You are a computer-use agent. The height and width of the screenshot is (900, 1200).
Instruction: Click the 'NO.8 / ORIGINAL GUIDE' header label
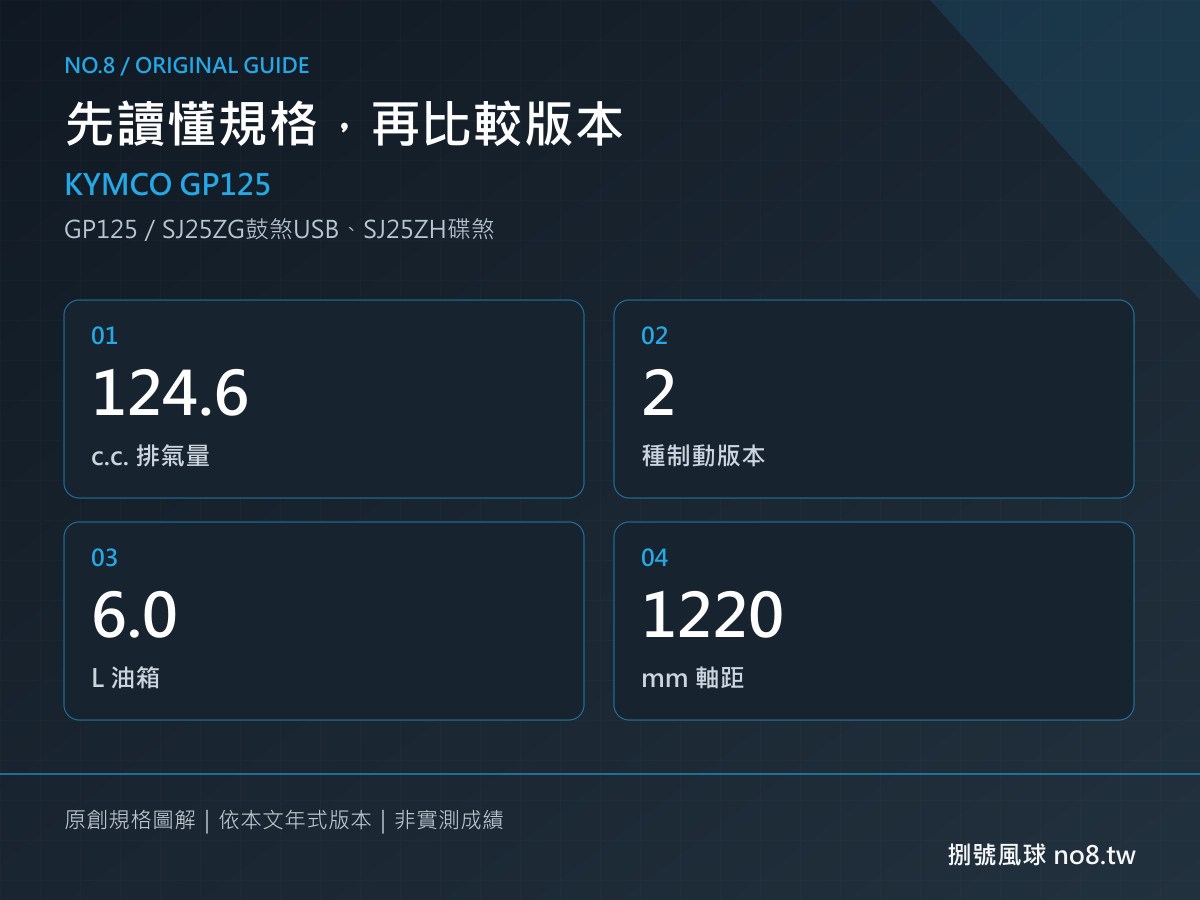187,66
